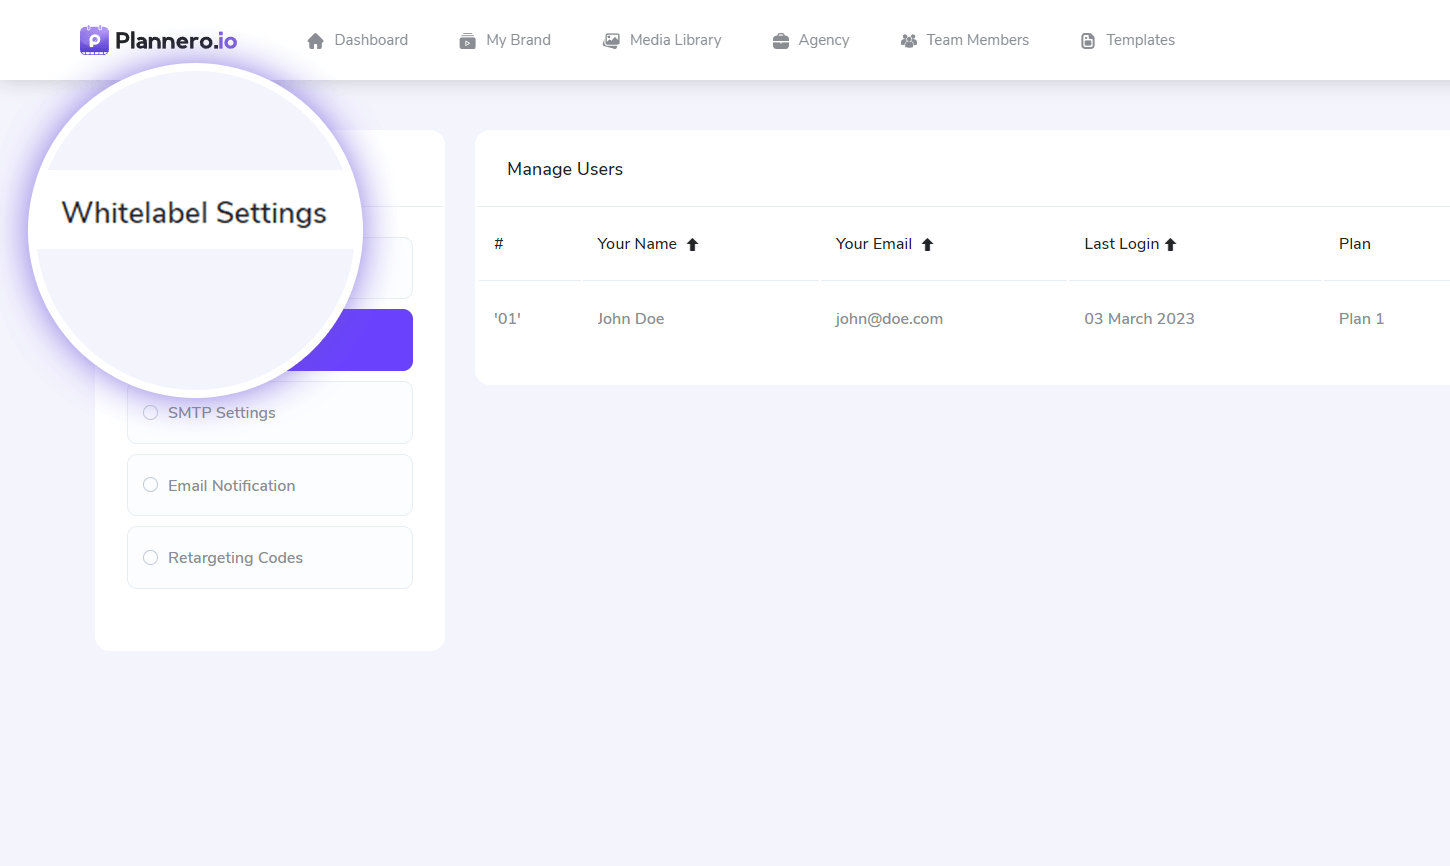Select the Email Notification radio button

(151, 485)
